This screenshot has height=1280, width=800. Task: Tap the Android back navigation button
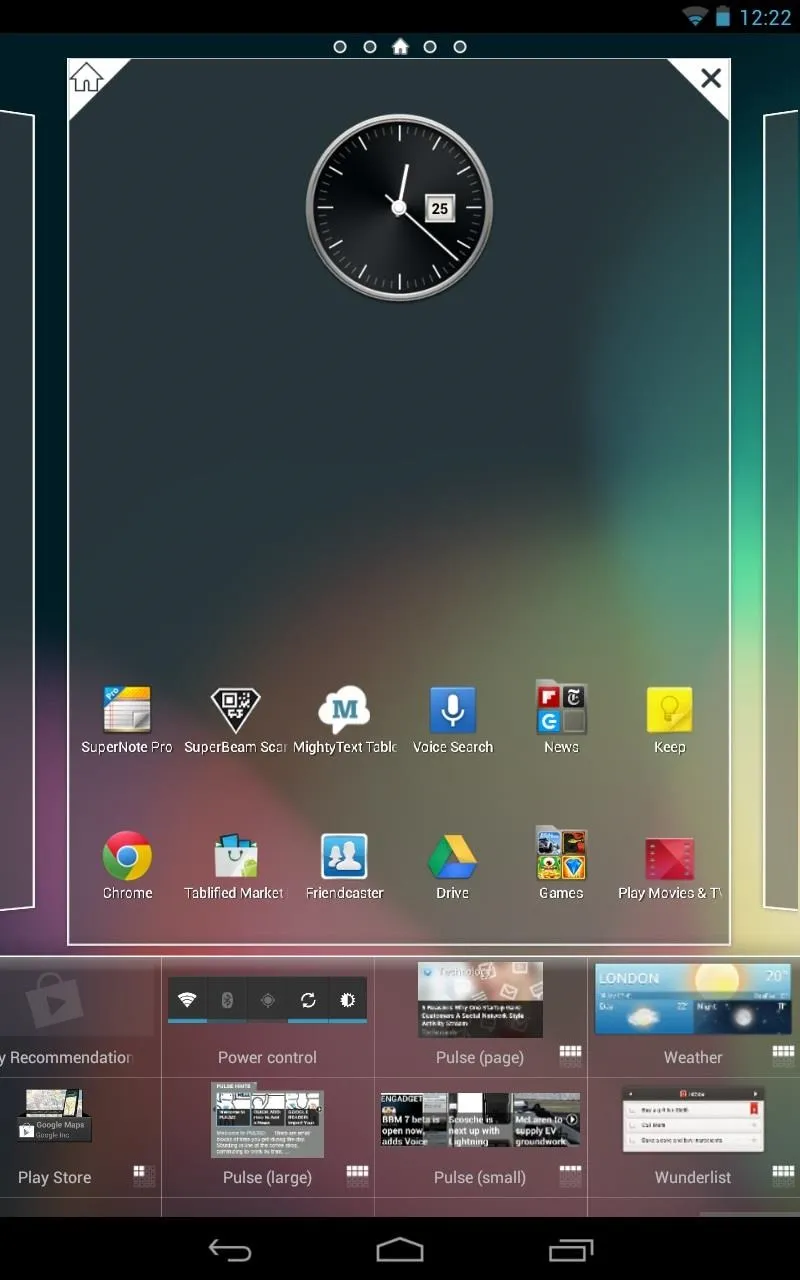(x=230, y=1249)
